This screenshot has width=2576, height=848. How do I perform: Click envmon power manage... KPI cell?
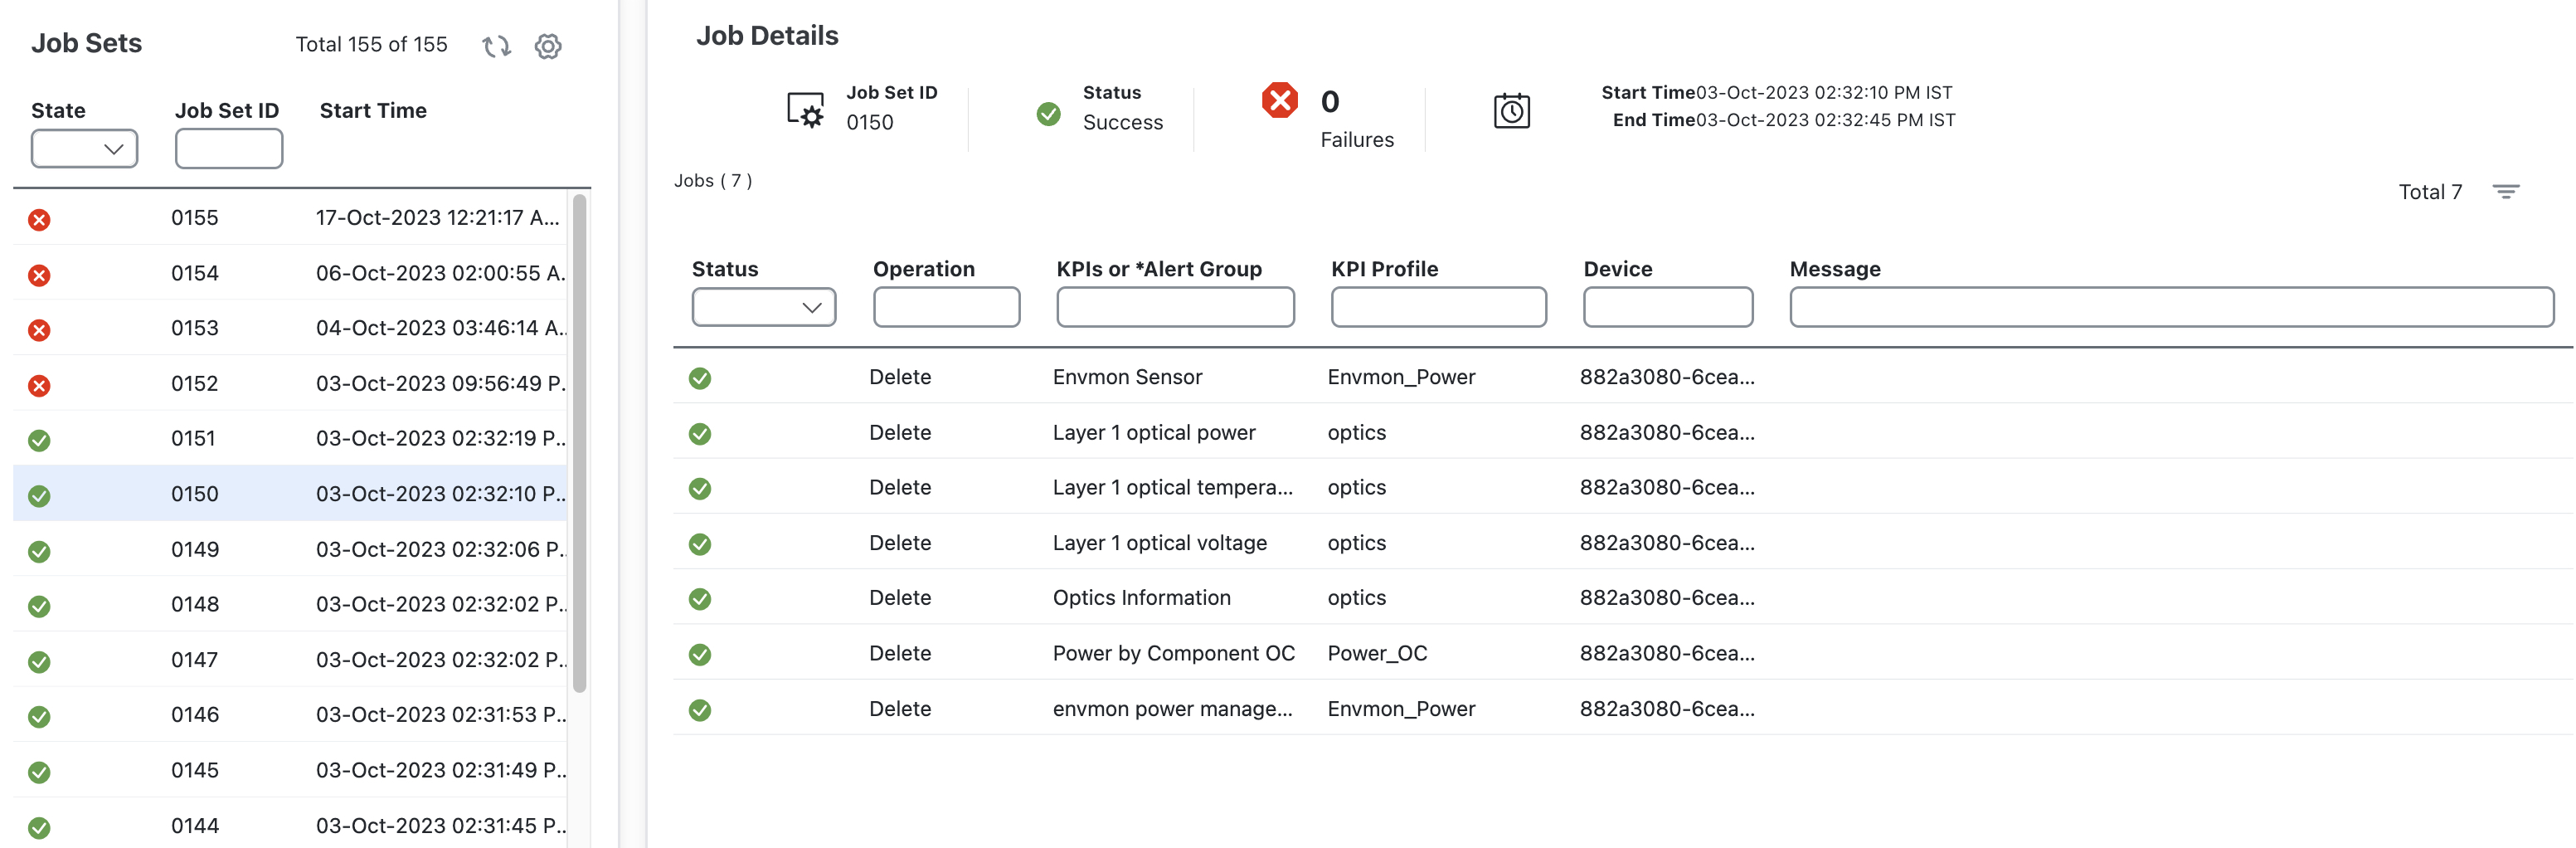[x=1172, y=709]
